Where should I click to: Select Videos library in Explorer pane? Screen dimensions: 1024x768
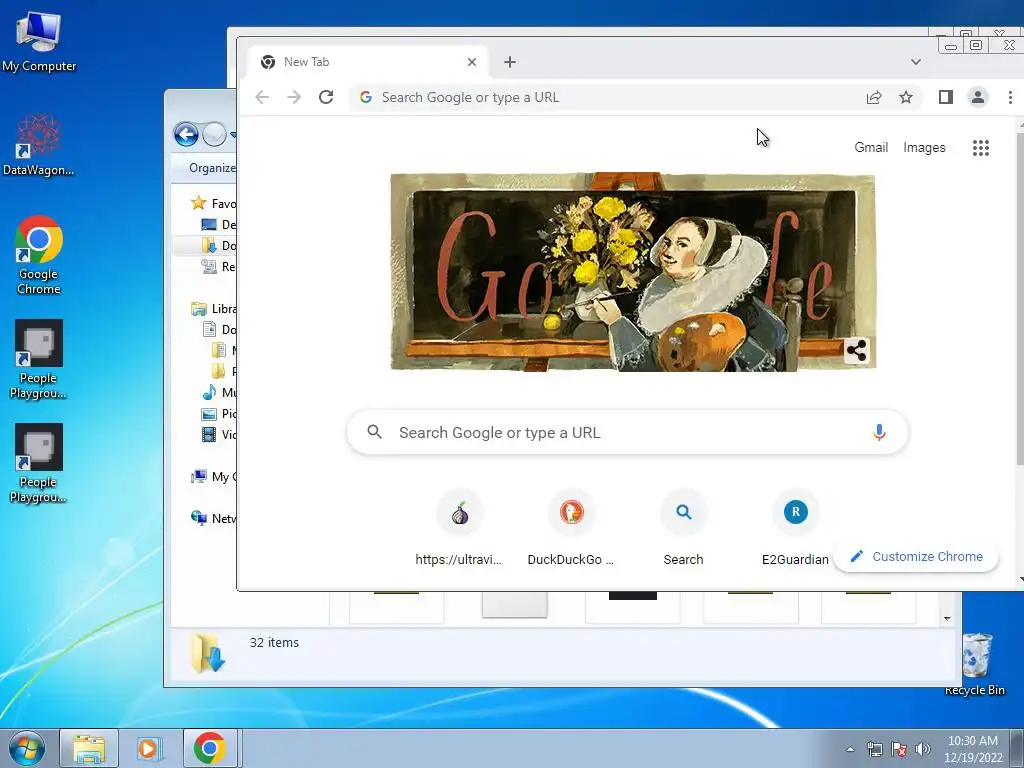[219, 434]
